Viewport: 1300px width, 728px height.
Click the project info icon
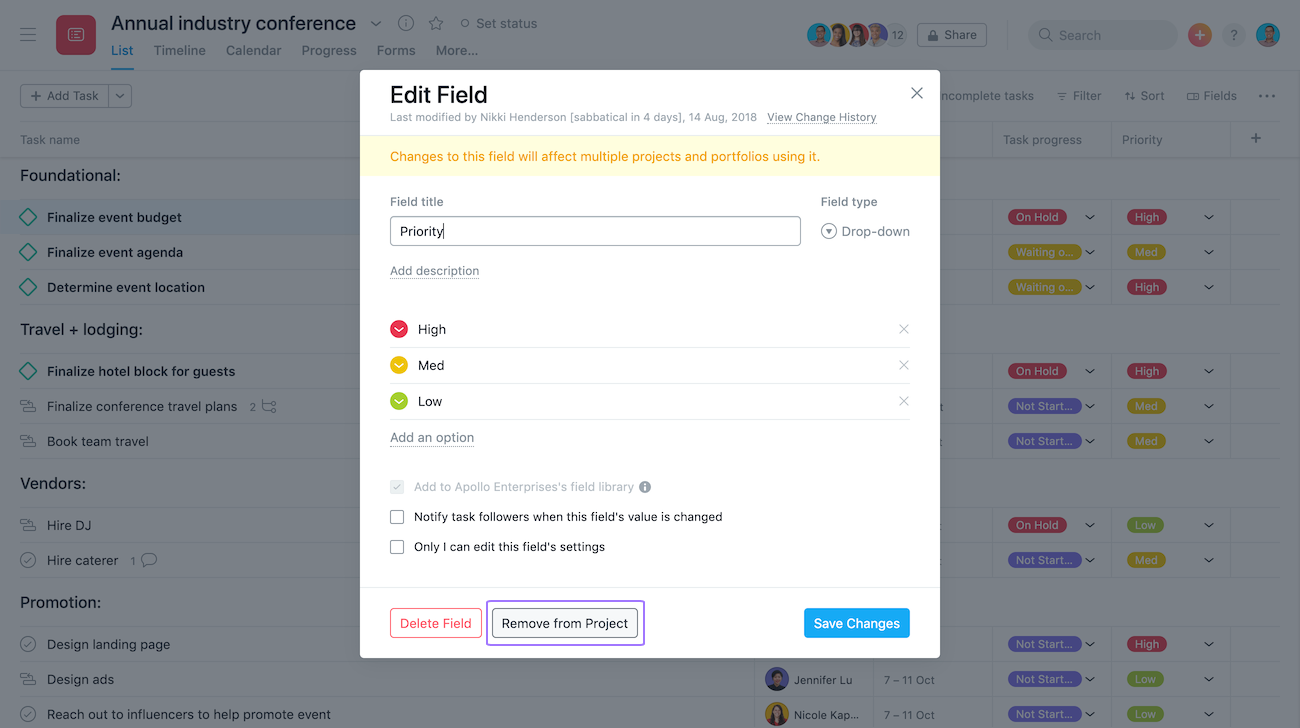click(x=406, y=23)
